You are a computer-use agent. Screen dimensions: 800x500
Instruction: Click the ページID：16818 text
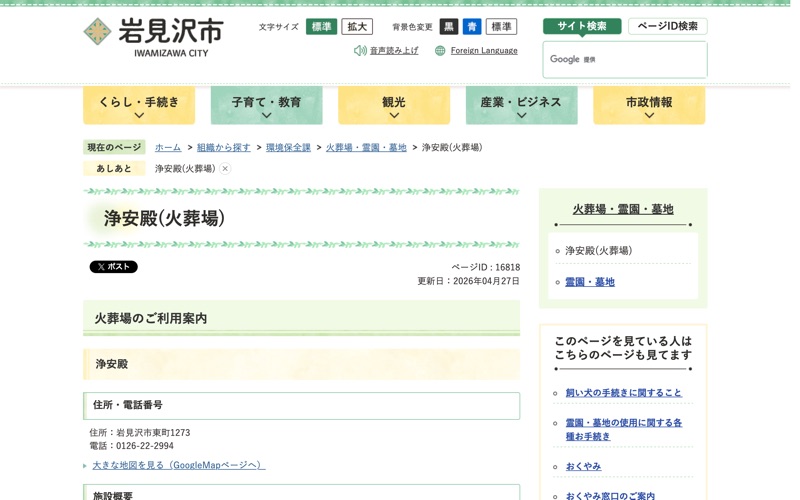point(485,267)
